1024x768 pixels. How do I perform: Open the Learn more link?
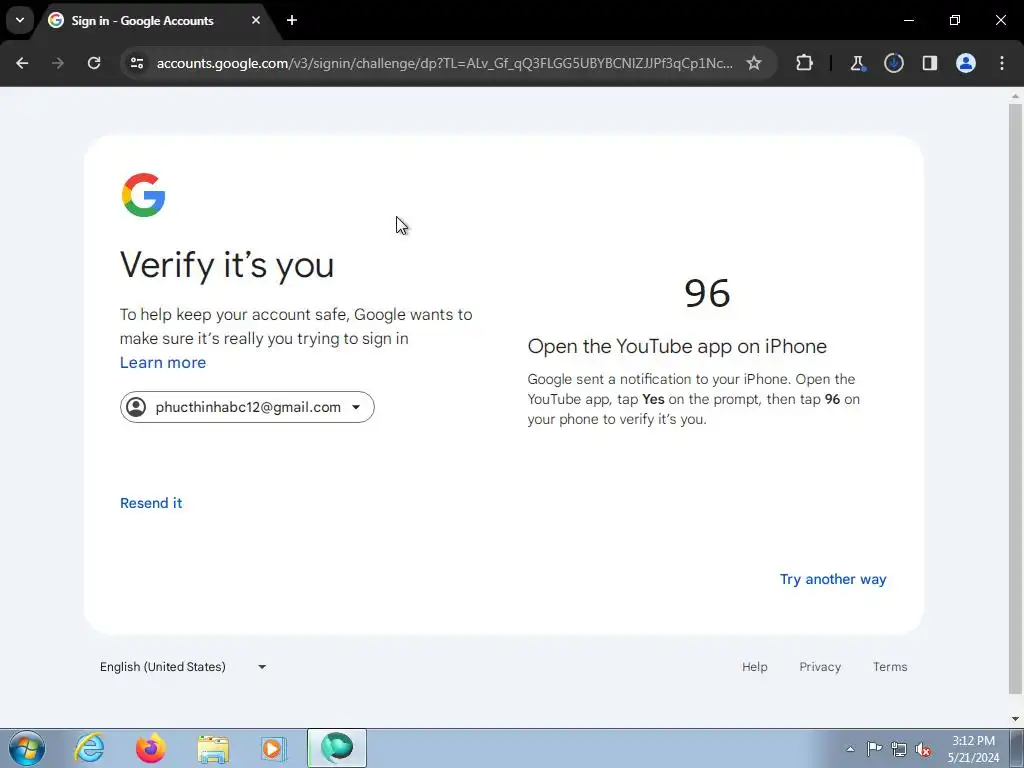point(163,362)
